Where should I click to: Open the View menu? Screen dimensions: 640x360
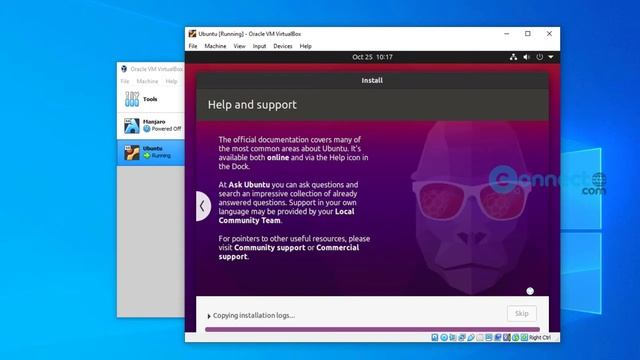point(239,46)
